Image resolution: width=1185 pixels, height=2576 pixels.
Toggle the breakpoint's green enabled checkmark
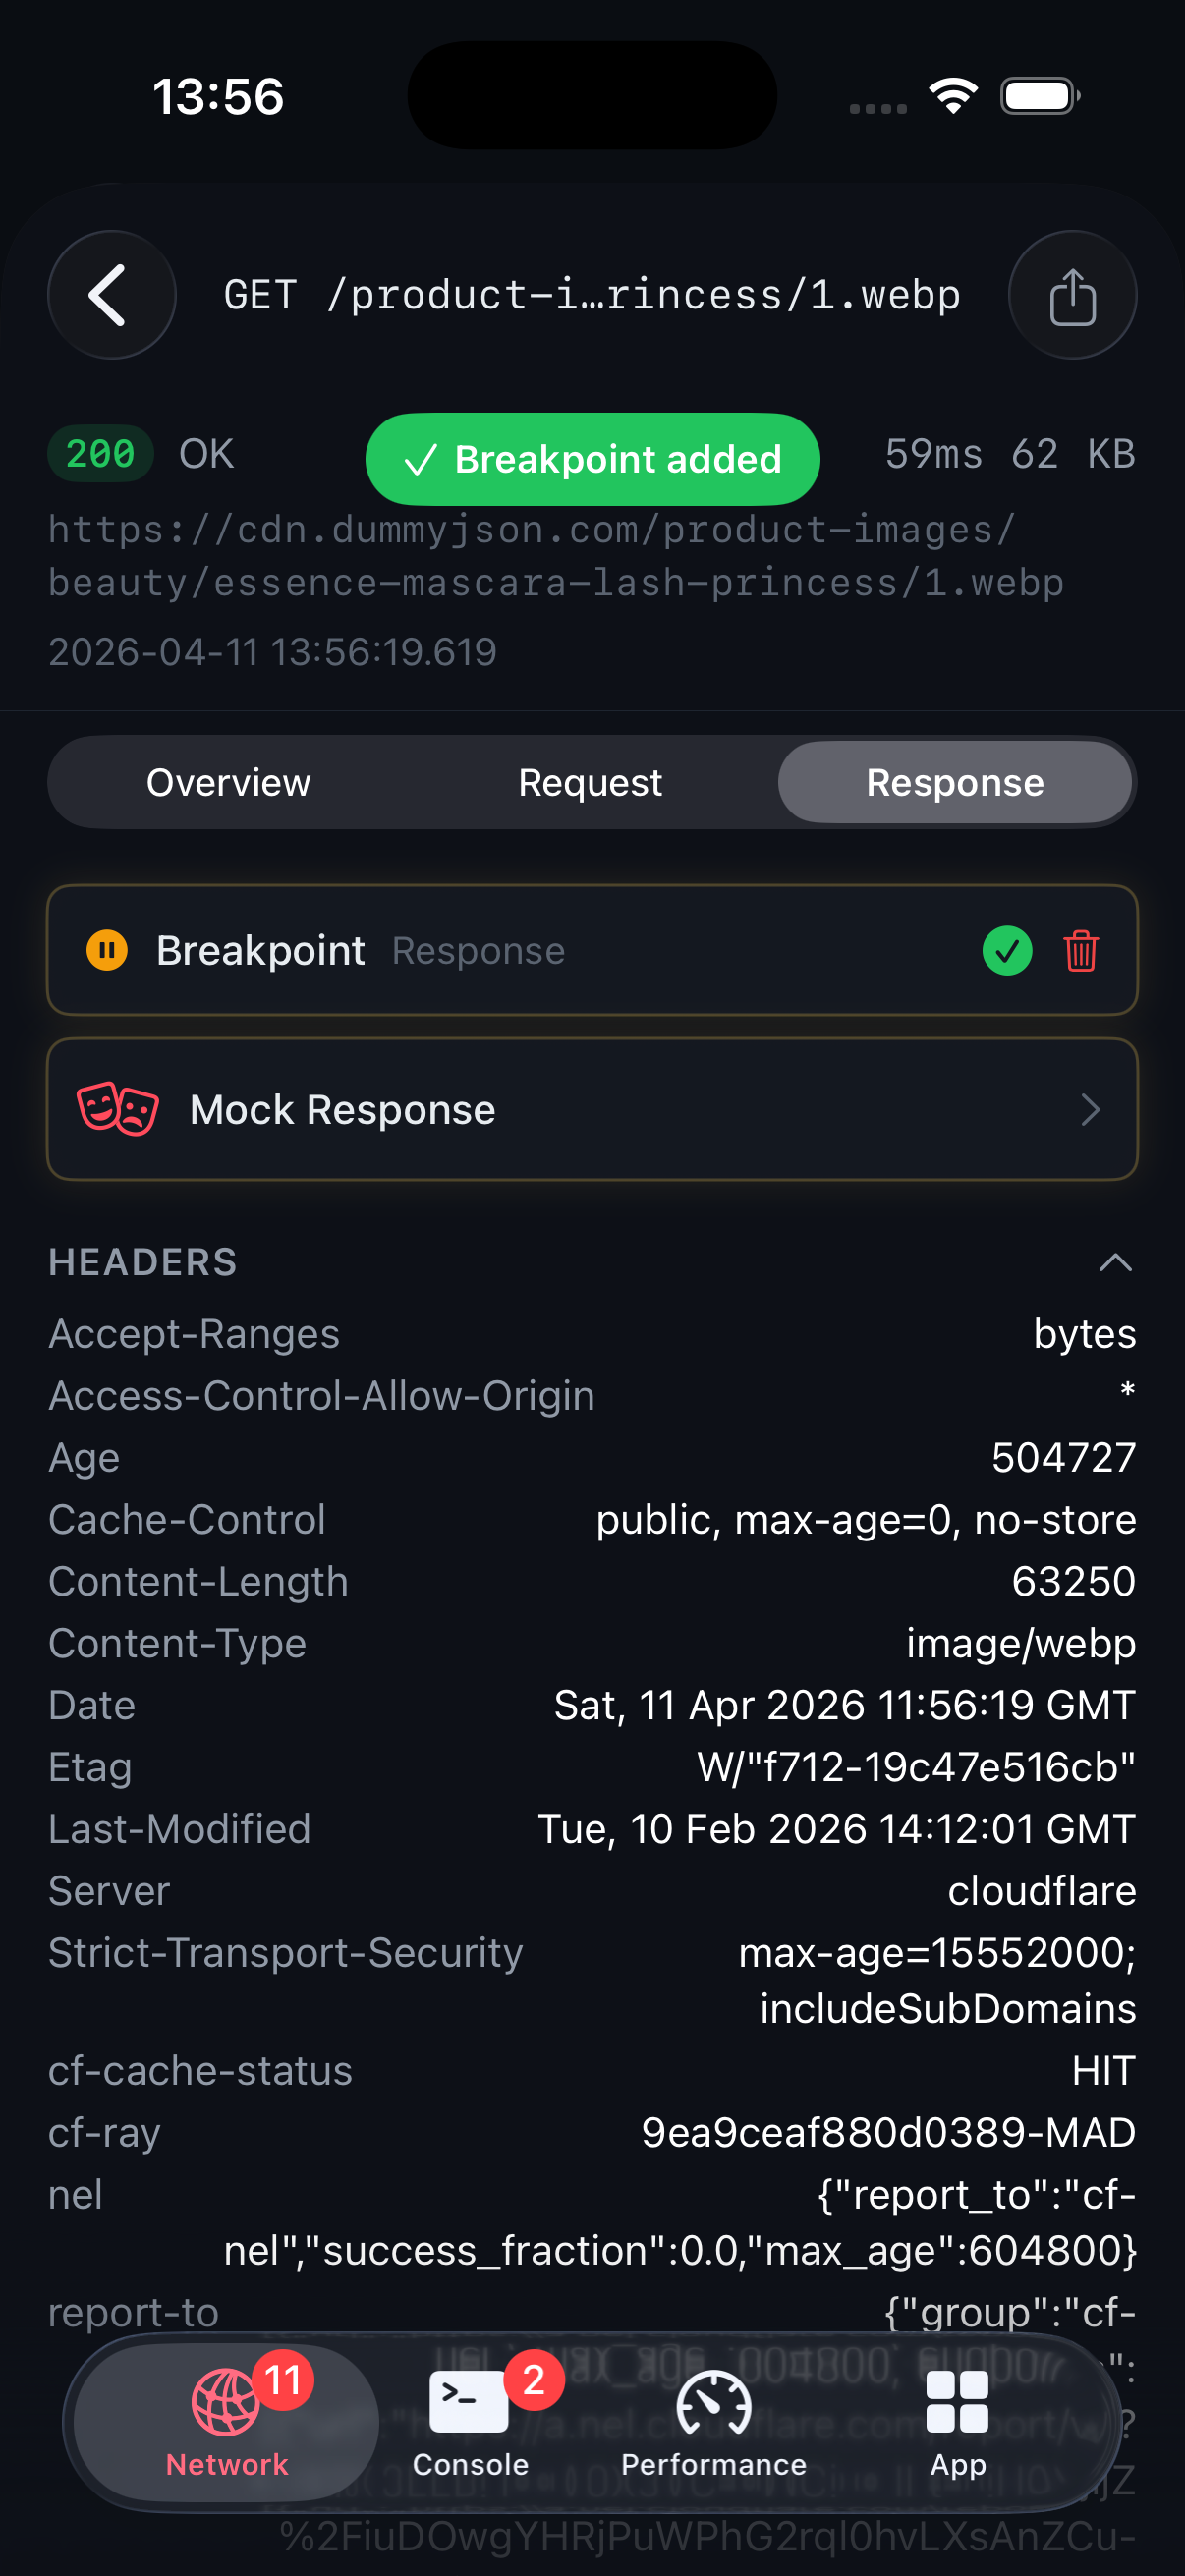(x=1007, y=951)
